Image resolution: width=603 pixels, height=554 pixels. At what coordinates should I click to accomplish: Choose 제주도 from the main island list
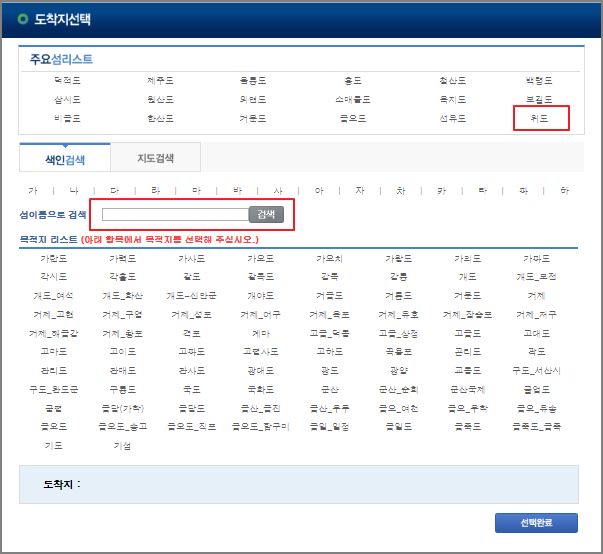pyautogui.click(x=160, y=81)
